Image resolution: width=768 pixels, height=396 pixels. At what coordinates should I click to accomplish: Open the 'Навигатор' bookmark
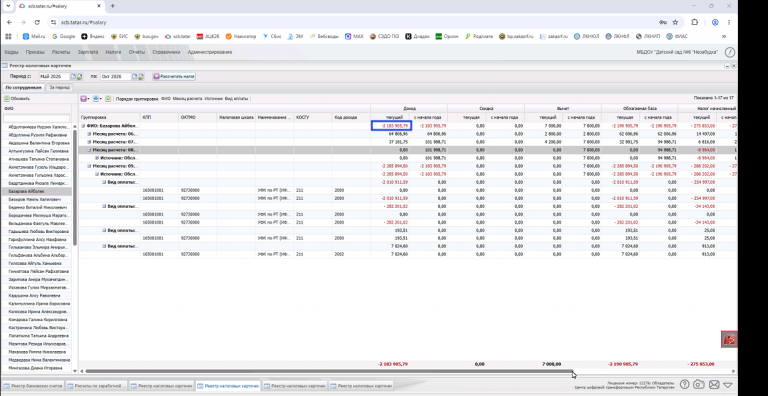[241, 36]
